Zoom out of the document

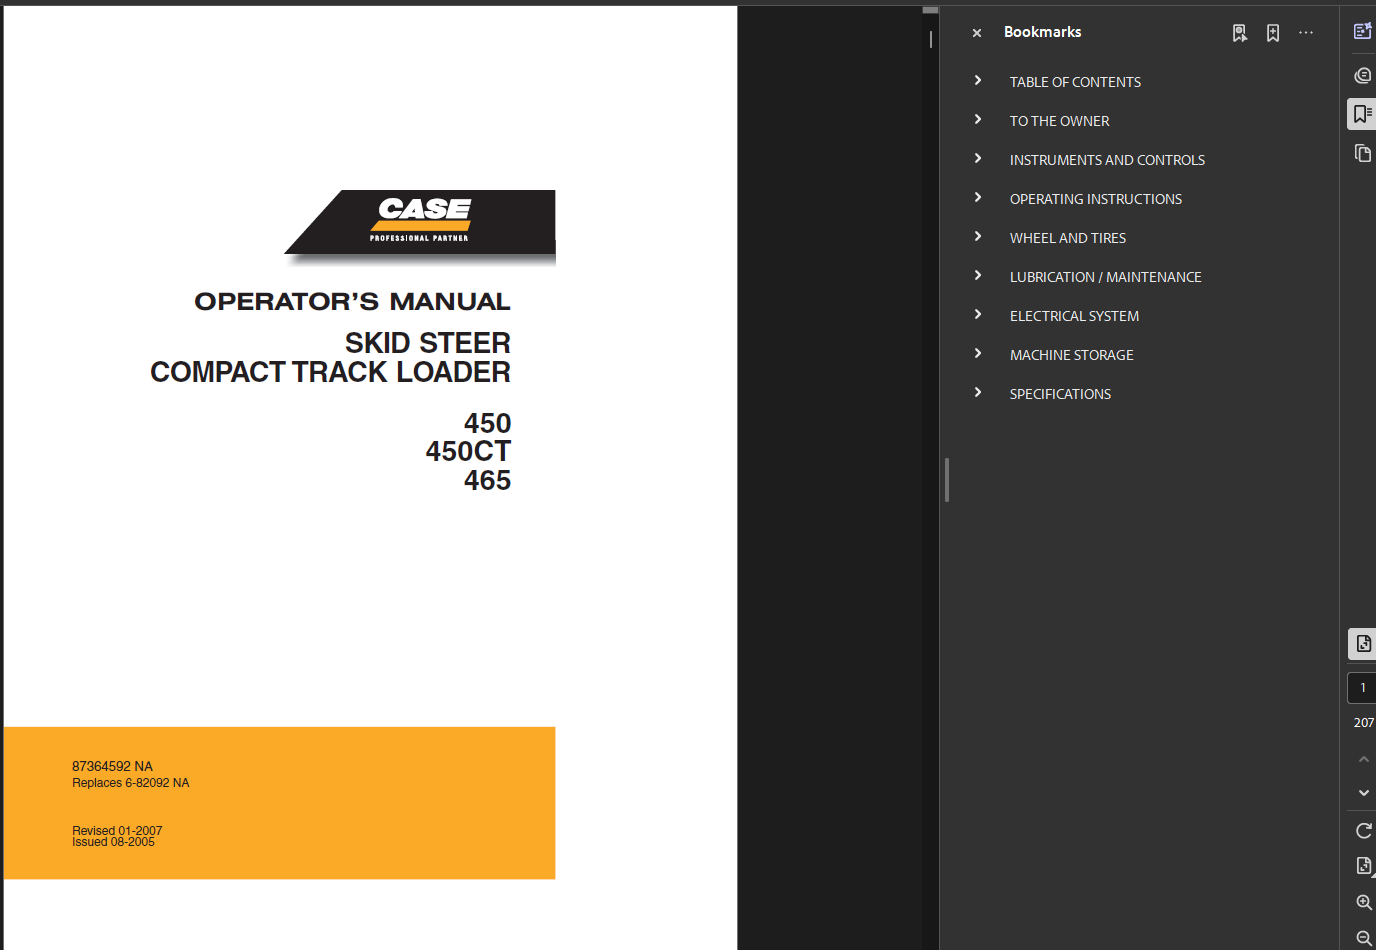(1363, 938)
